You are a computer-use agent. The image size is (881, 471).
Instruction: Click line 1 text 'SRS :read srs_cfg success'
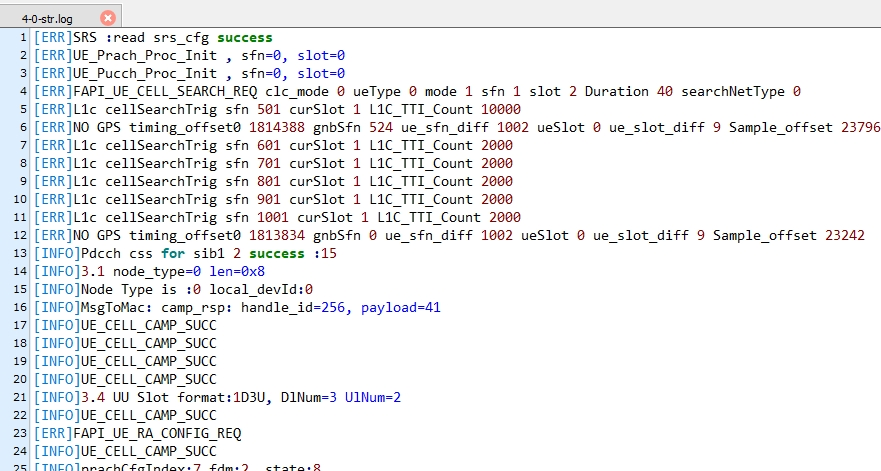tap(172, 38)
